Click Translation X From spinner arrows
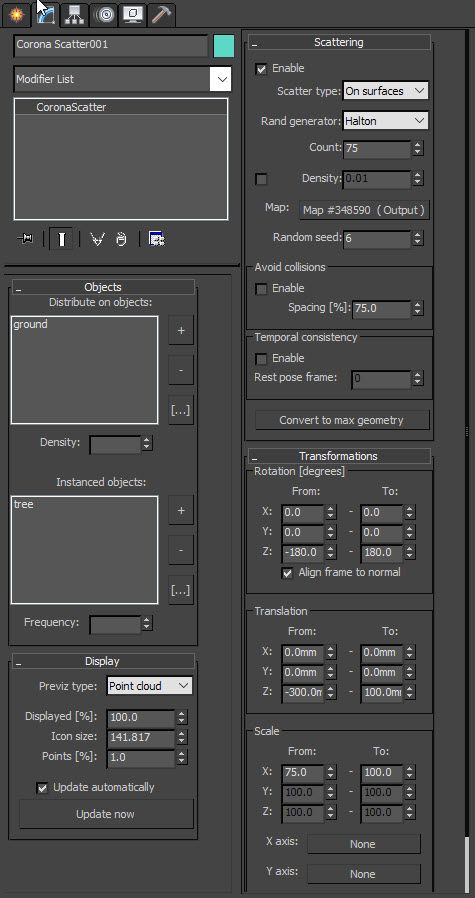This screenshot has height=898, width=475. 331,652
